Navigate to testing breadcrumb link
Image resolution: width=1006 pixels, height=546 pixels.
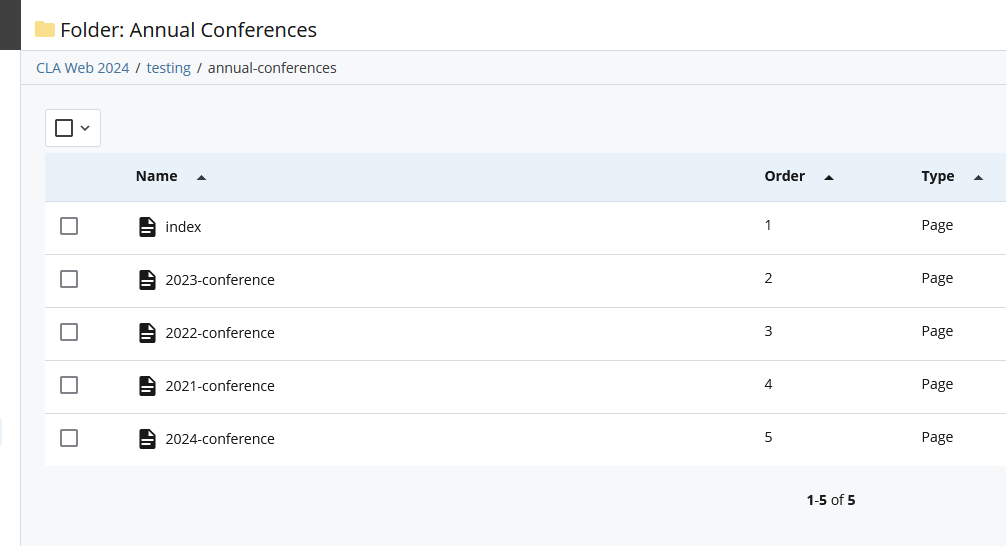168,68
